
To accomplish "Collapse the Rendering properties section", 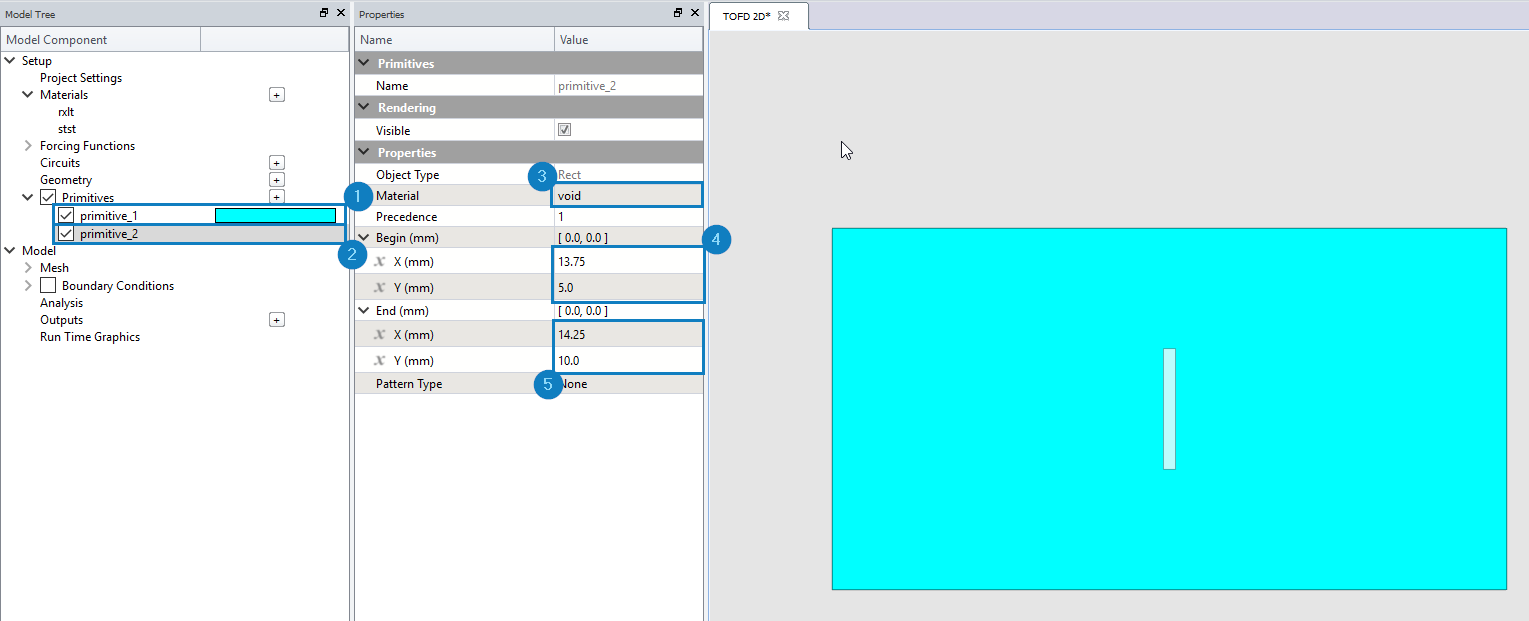I will (364, 108).
